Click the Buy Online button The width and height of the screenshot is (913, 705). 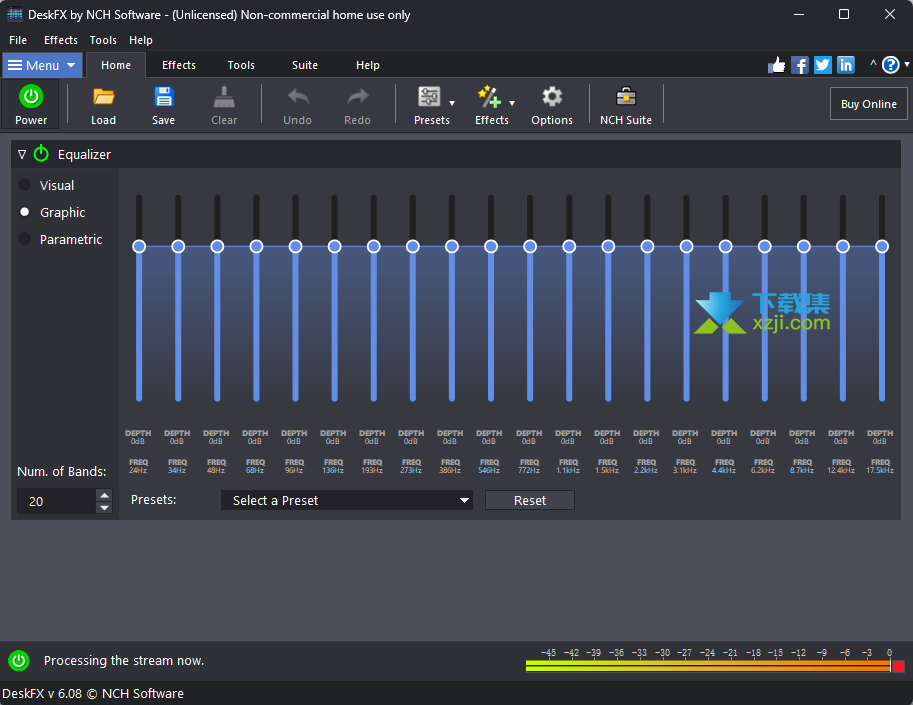pyautogui.click(x=869, y=104)
